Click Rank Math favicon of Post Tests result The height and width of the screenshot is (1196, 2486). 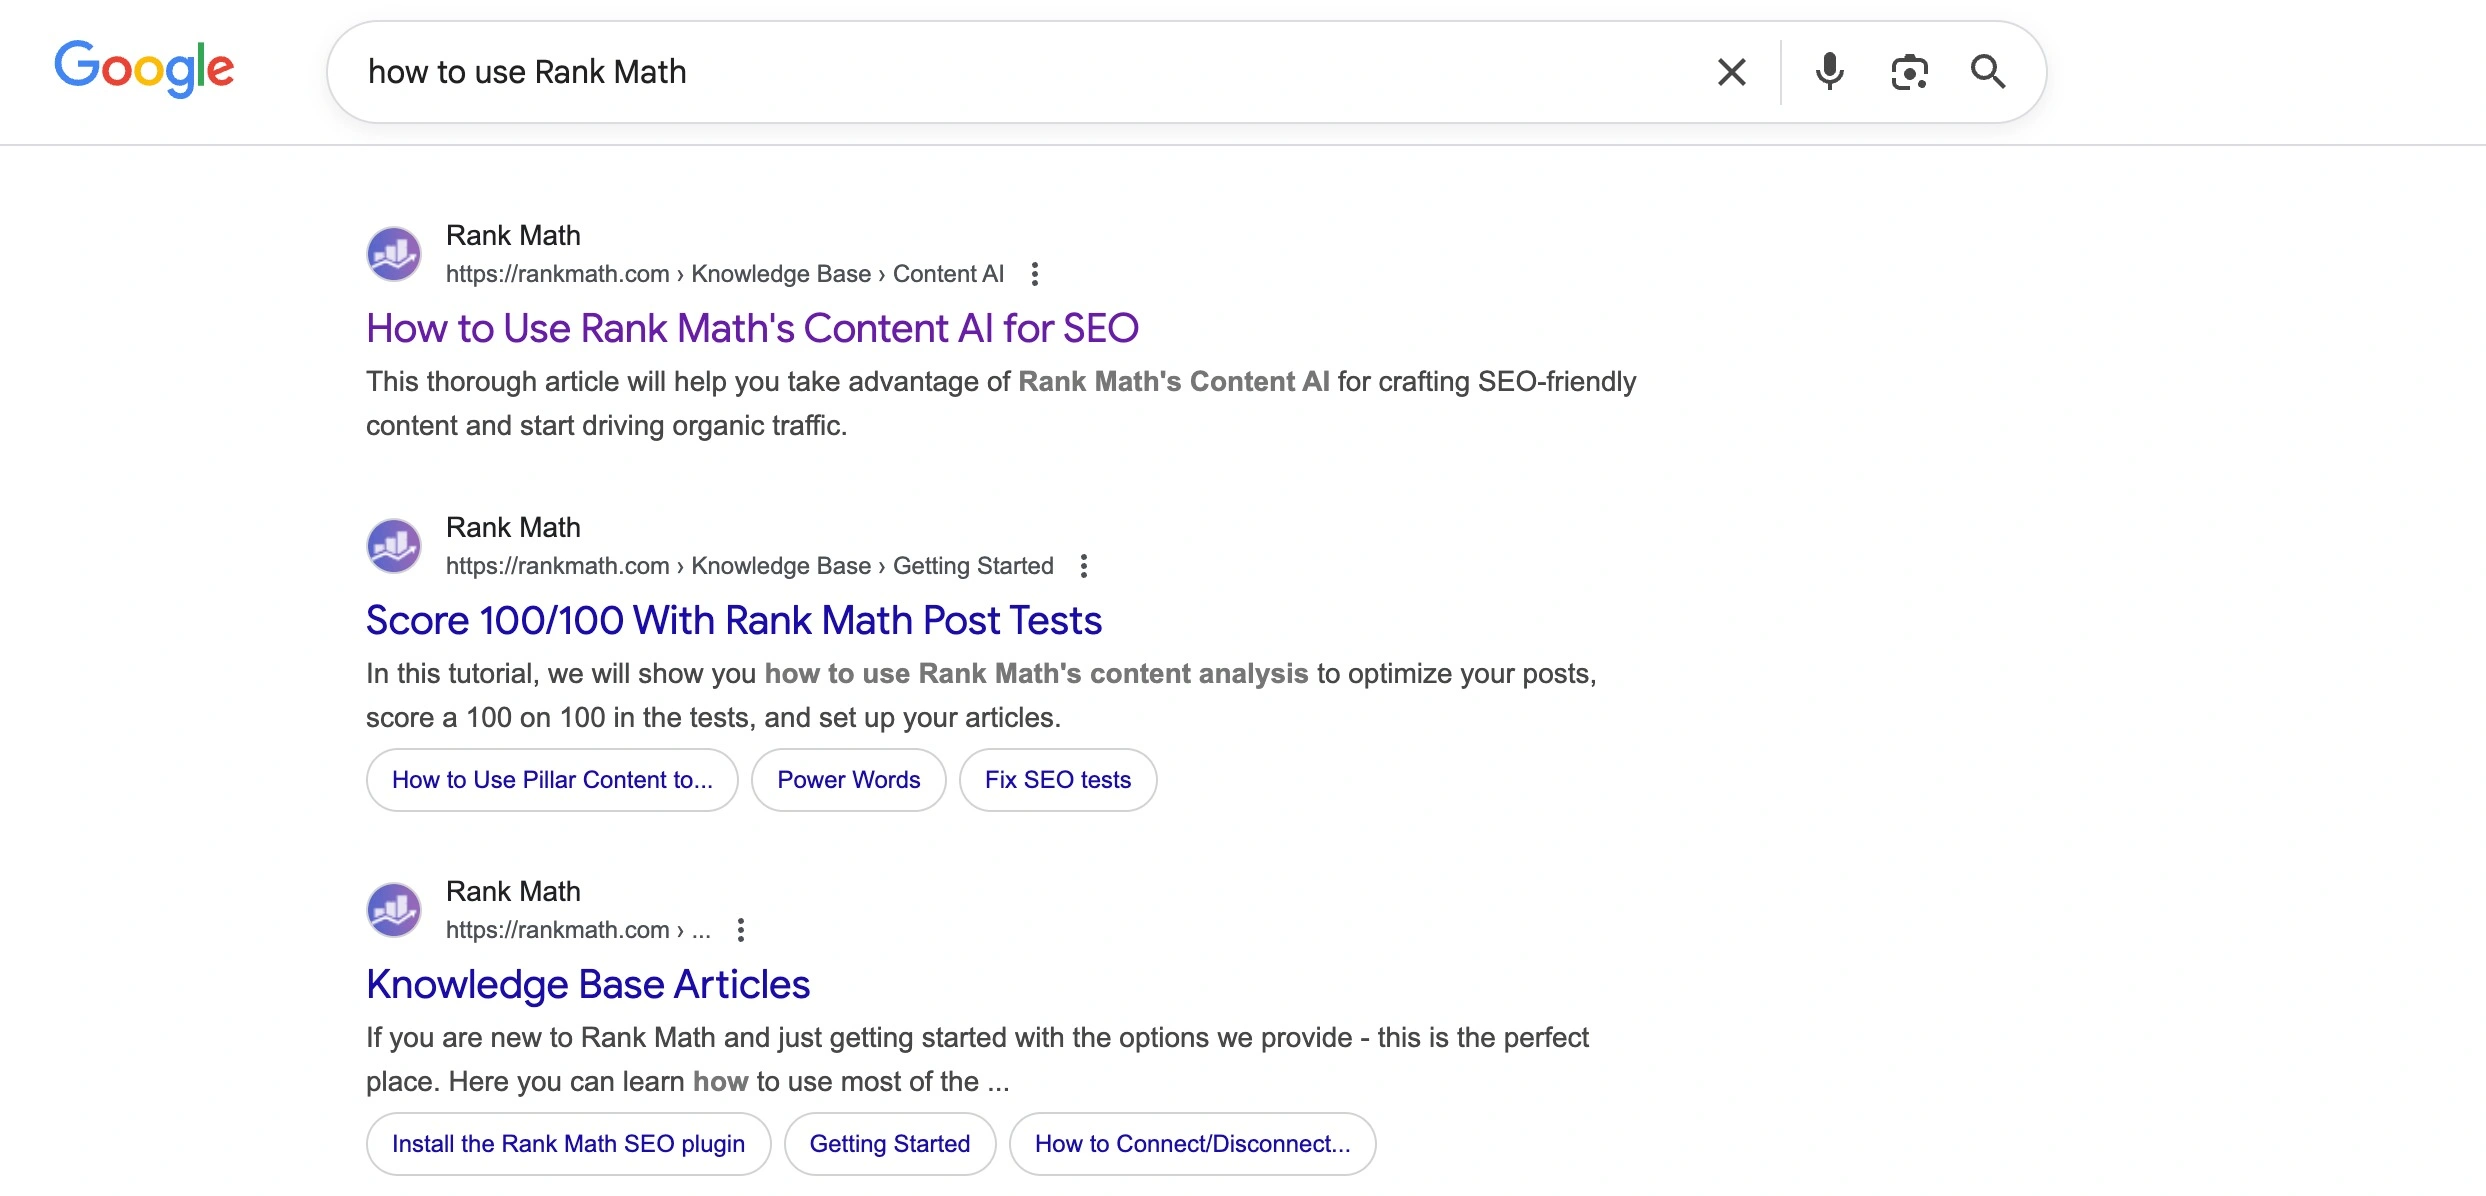tap(394, 546)
